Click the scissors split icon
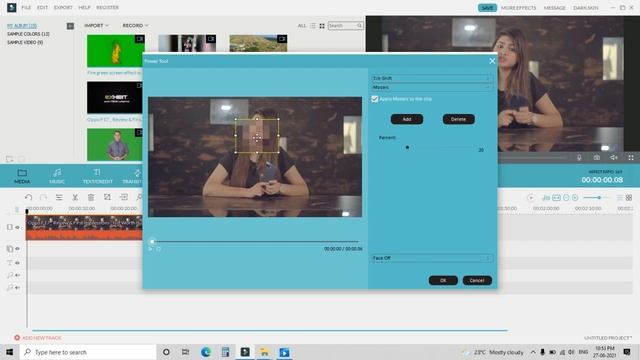The height and width of the screenshot is (360, 640). click(x=75, y=197)
